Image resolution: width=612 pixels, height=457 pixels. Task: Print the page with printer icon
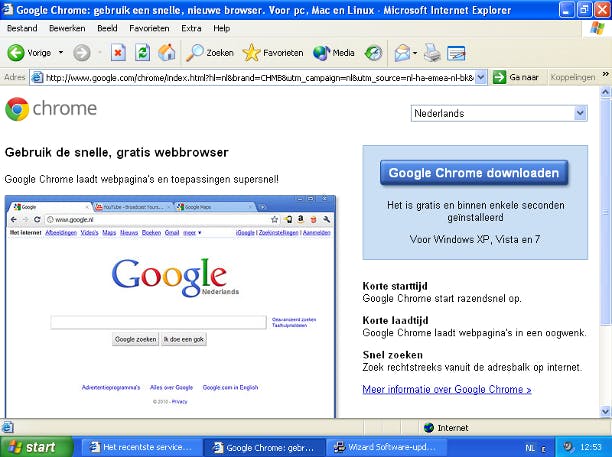432,53
